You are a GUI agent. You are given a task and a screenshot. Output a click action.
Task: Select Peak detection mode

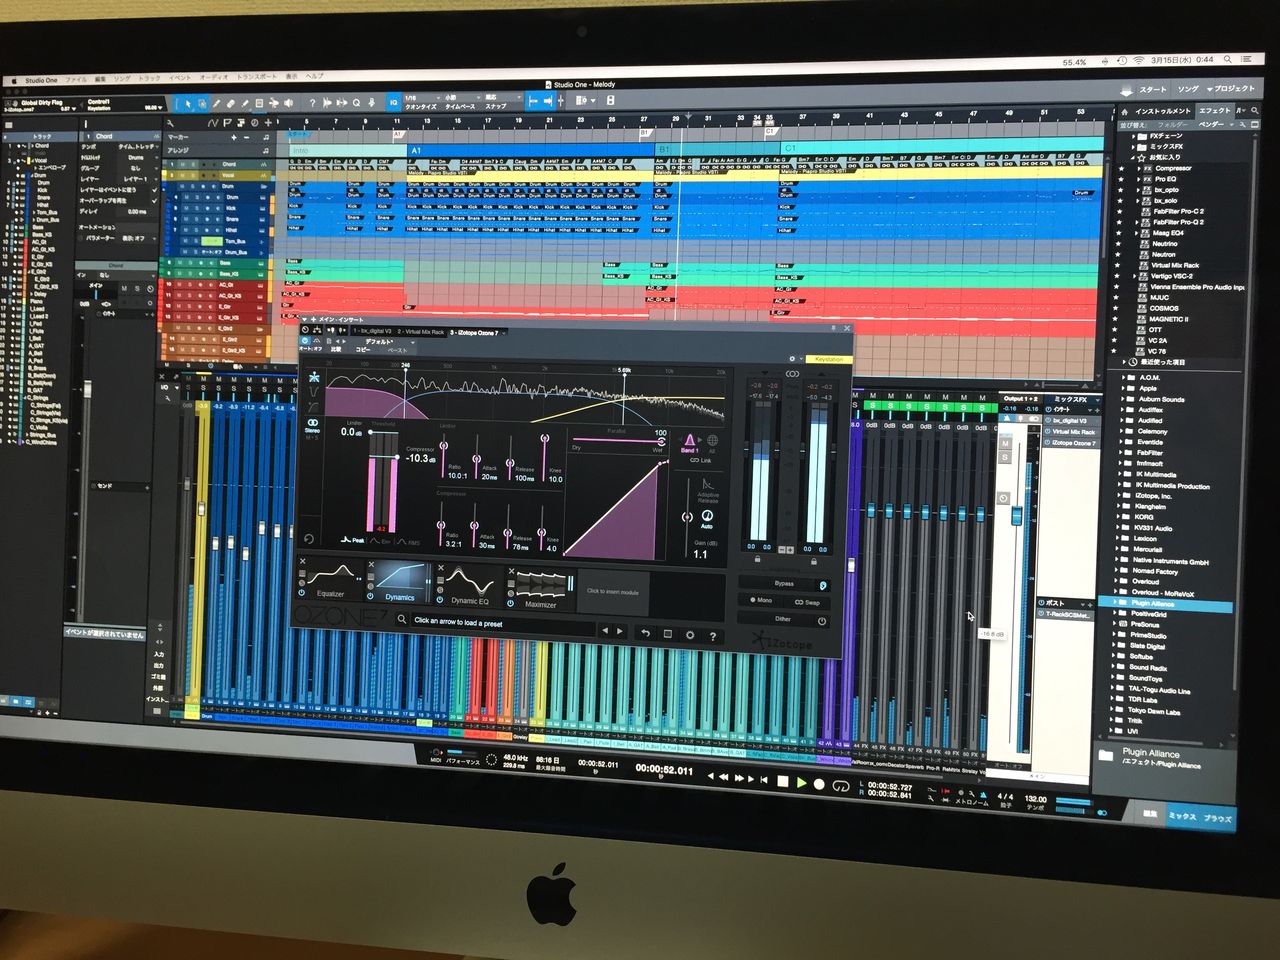click(x=354, y=540)
